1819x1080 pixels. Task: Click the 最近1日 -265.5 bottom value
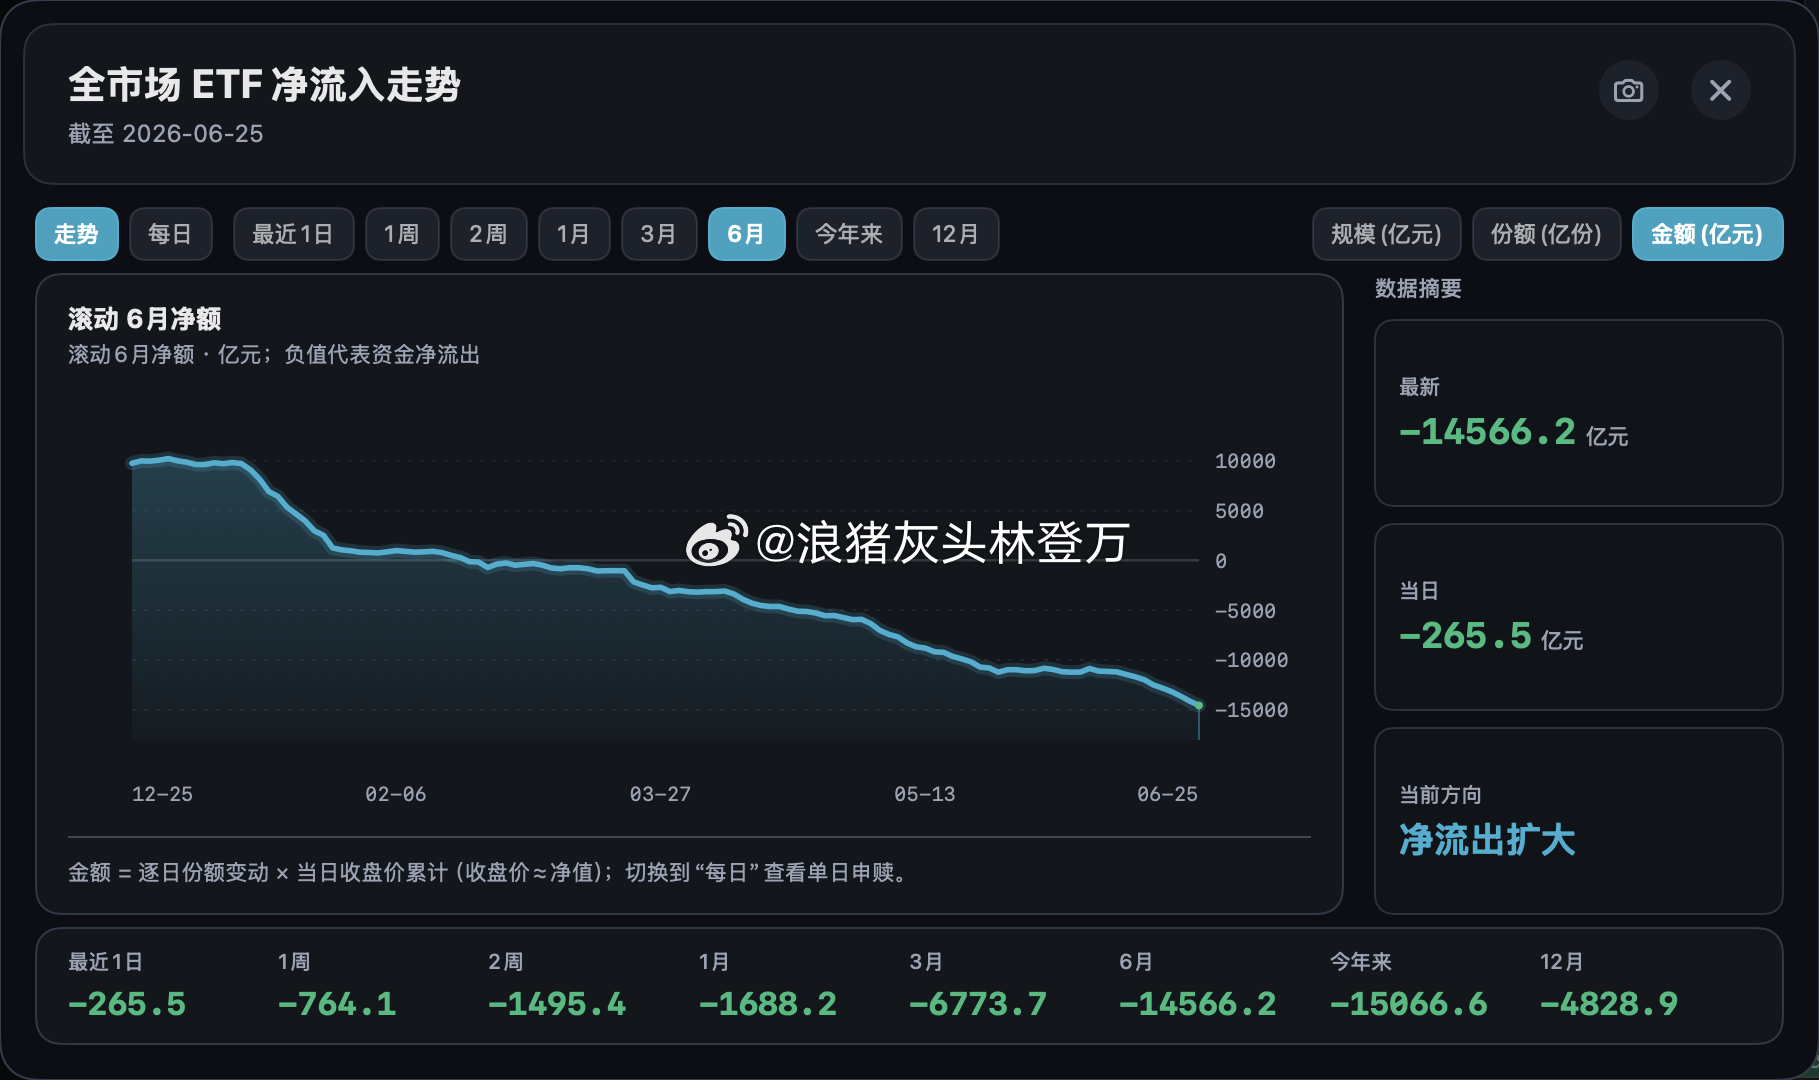coord(127,1004)
